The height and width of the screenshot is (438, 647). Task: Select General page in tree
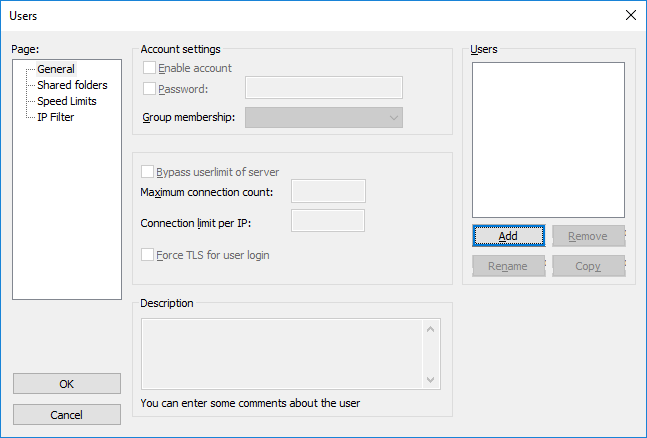click(56, 69)
